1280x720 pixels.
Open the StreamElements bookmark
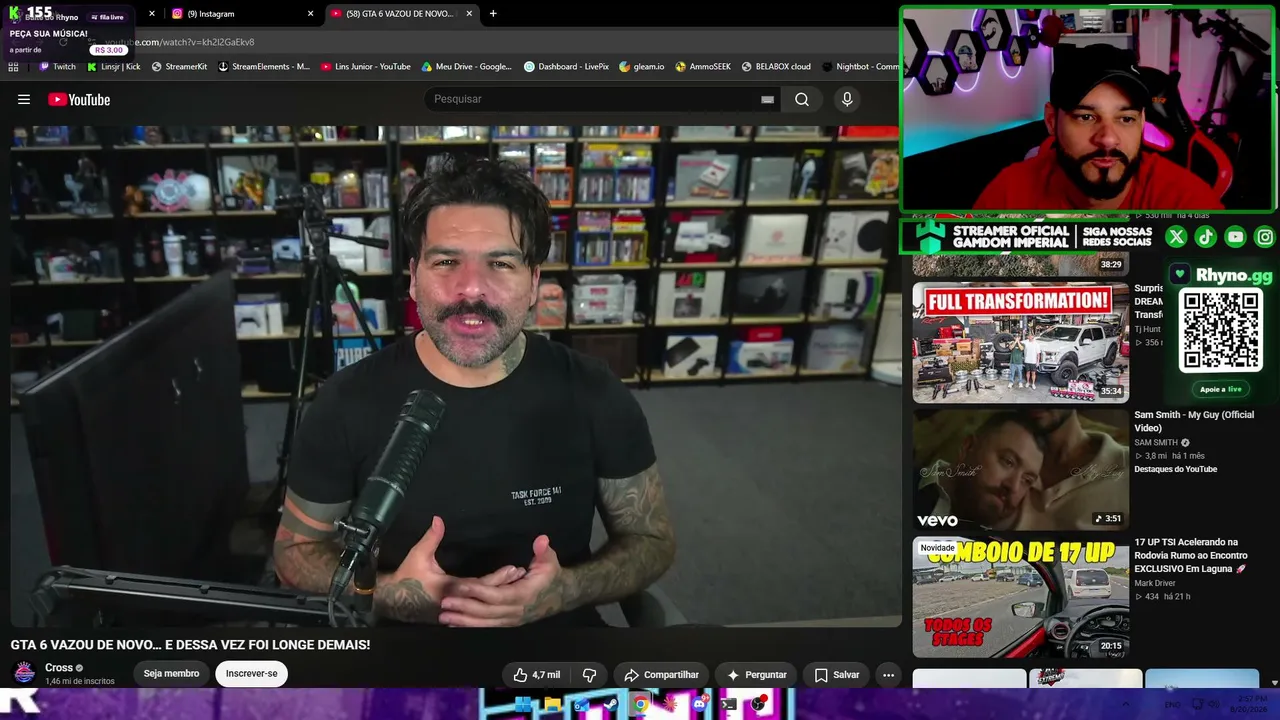click(264, 67)
